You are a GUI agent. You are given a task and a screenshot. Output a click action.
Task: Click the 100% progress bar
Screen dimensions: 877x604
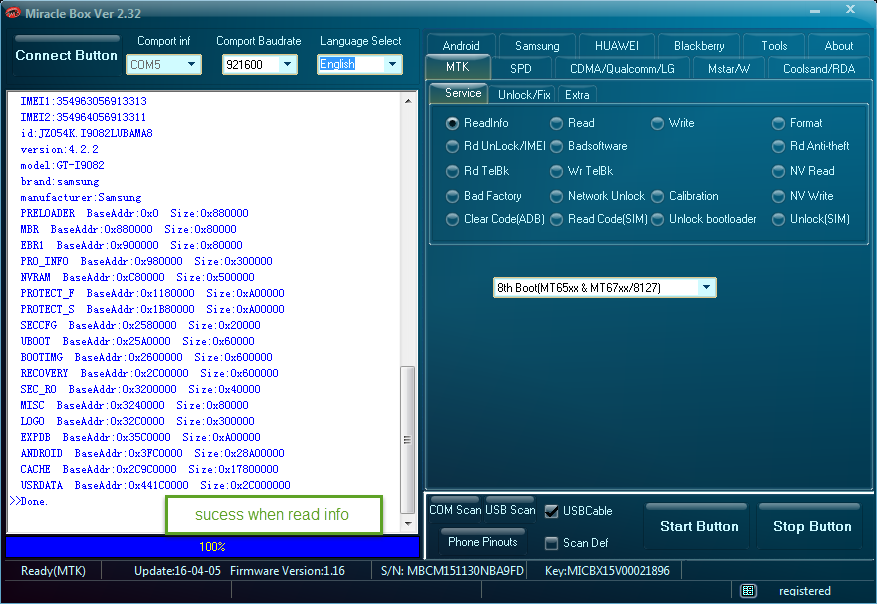213,546
